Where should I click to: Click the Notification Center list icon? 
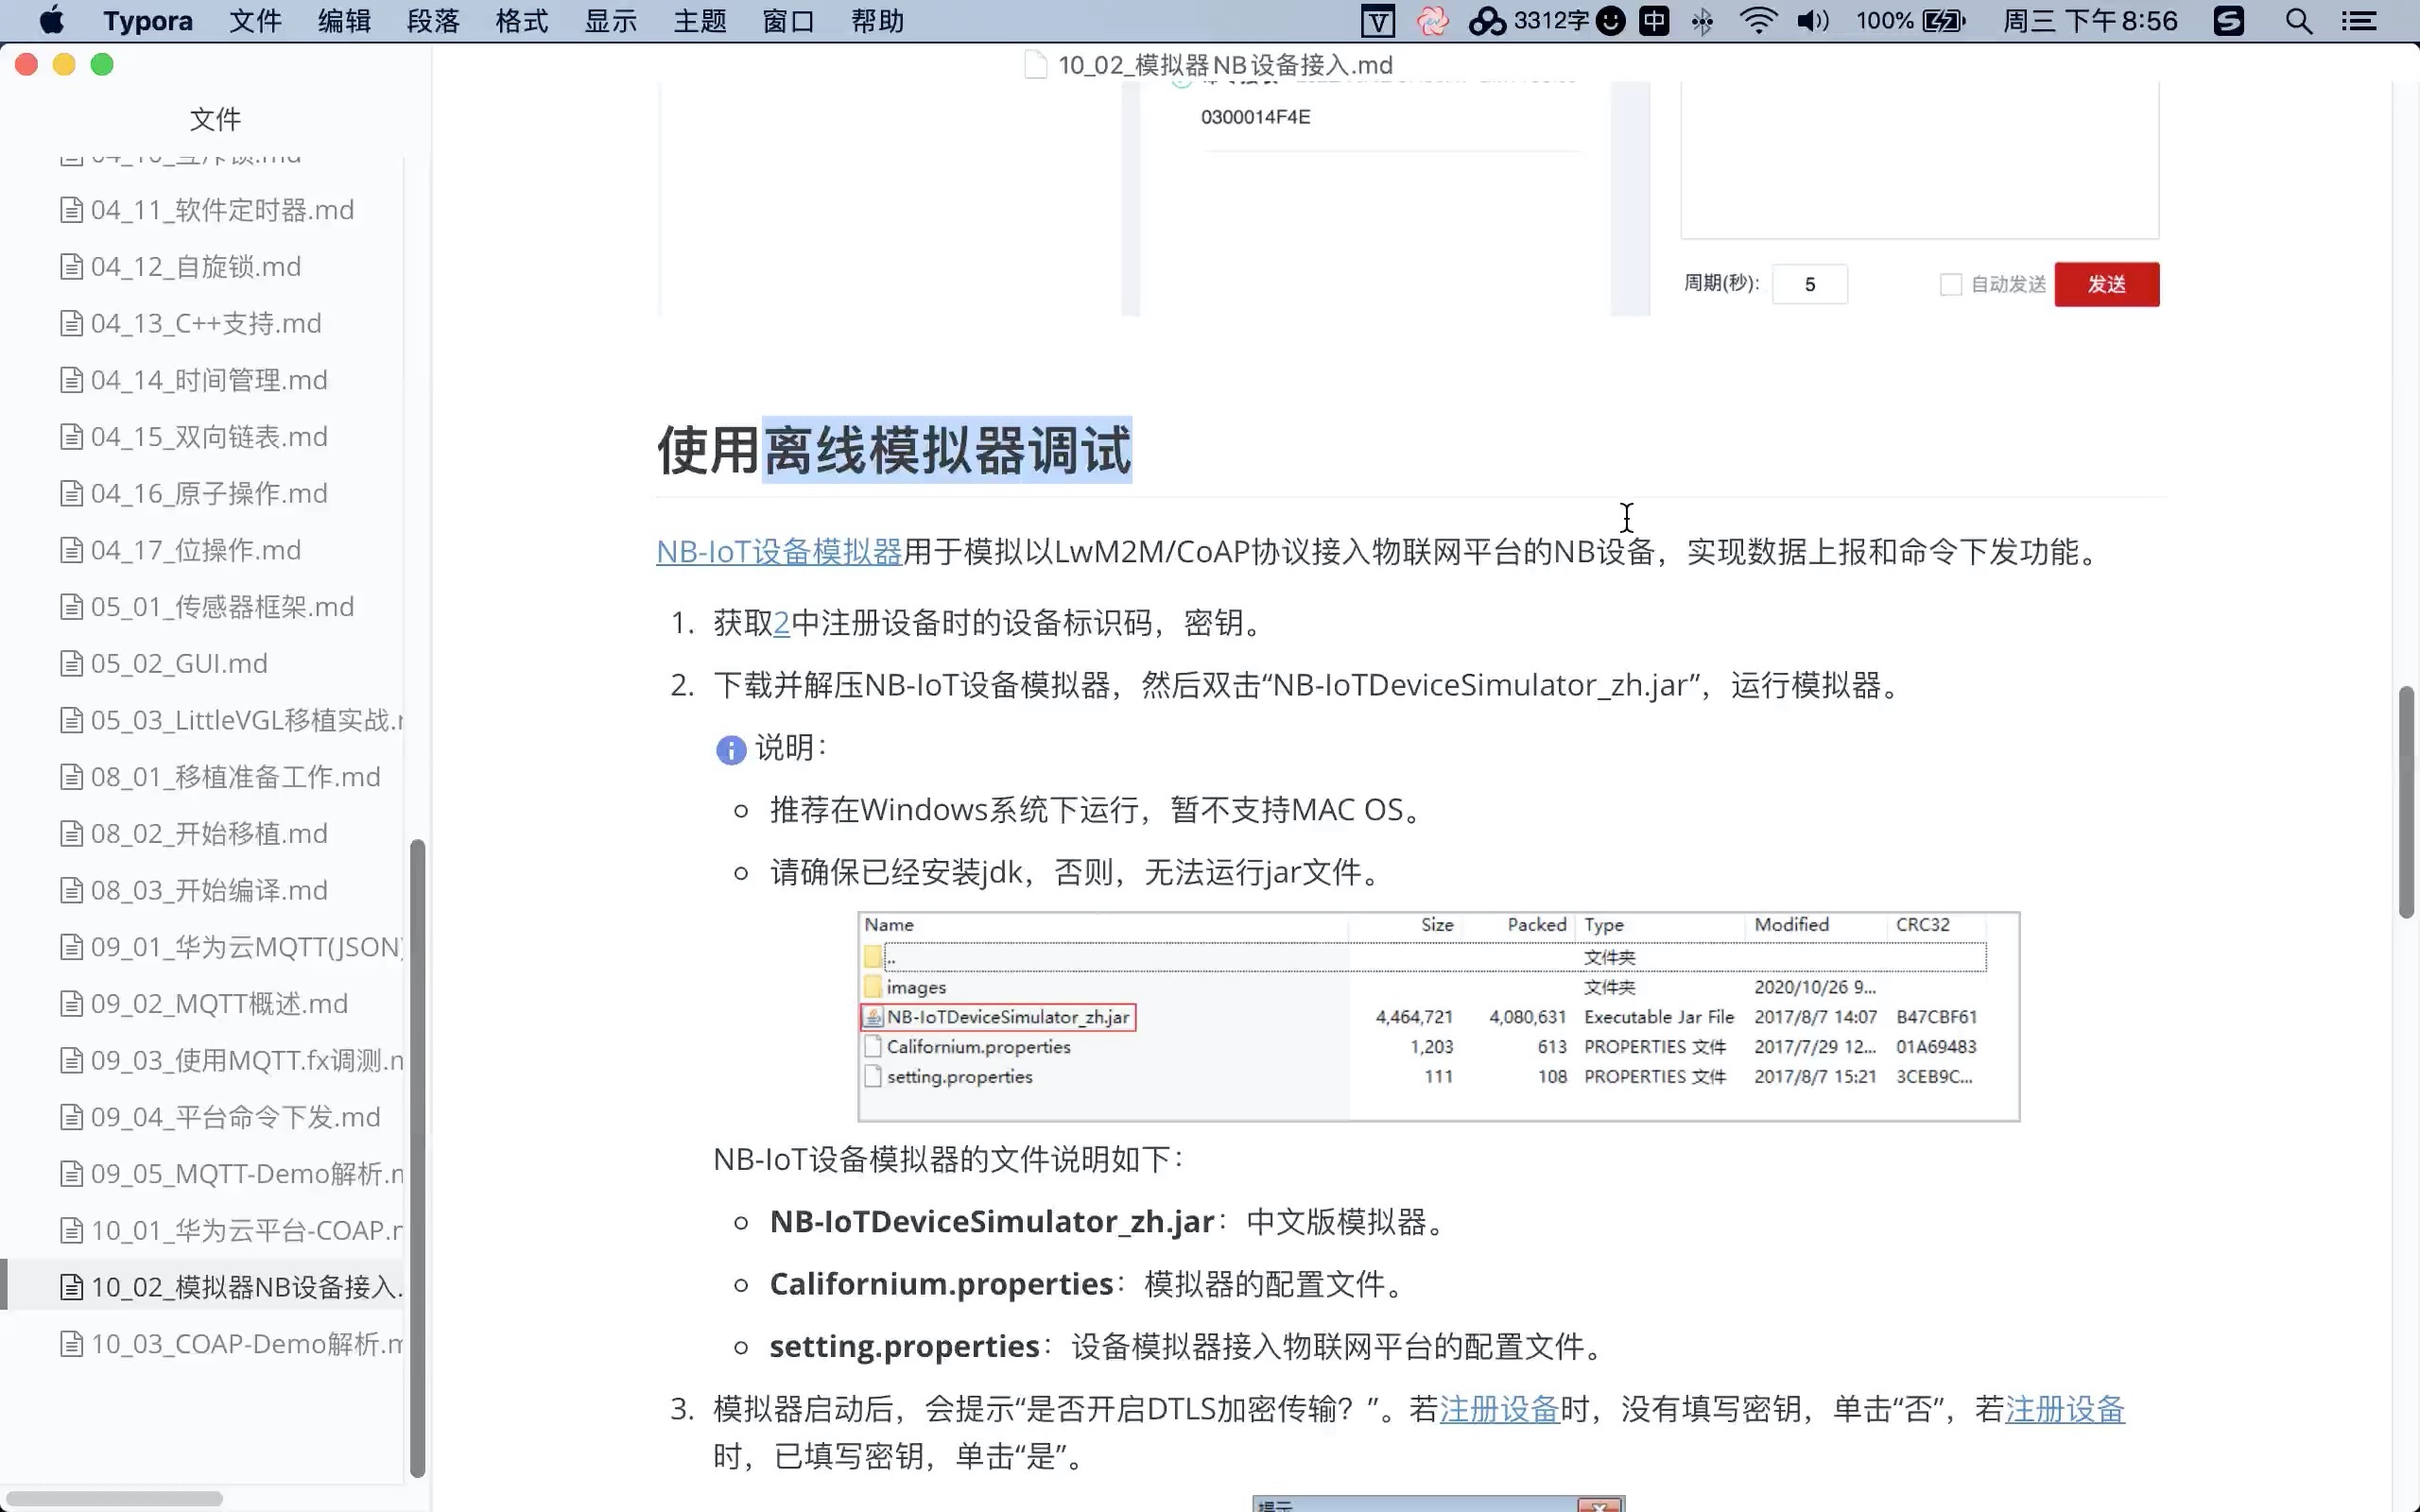2360,21
